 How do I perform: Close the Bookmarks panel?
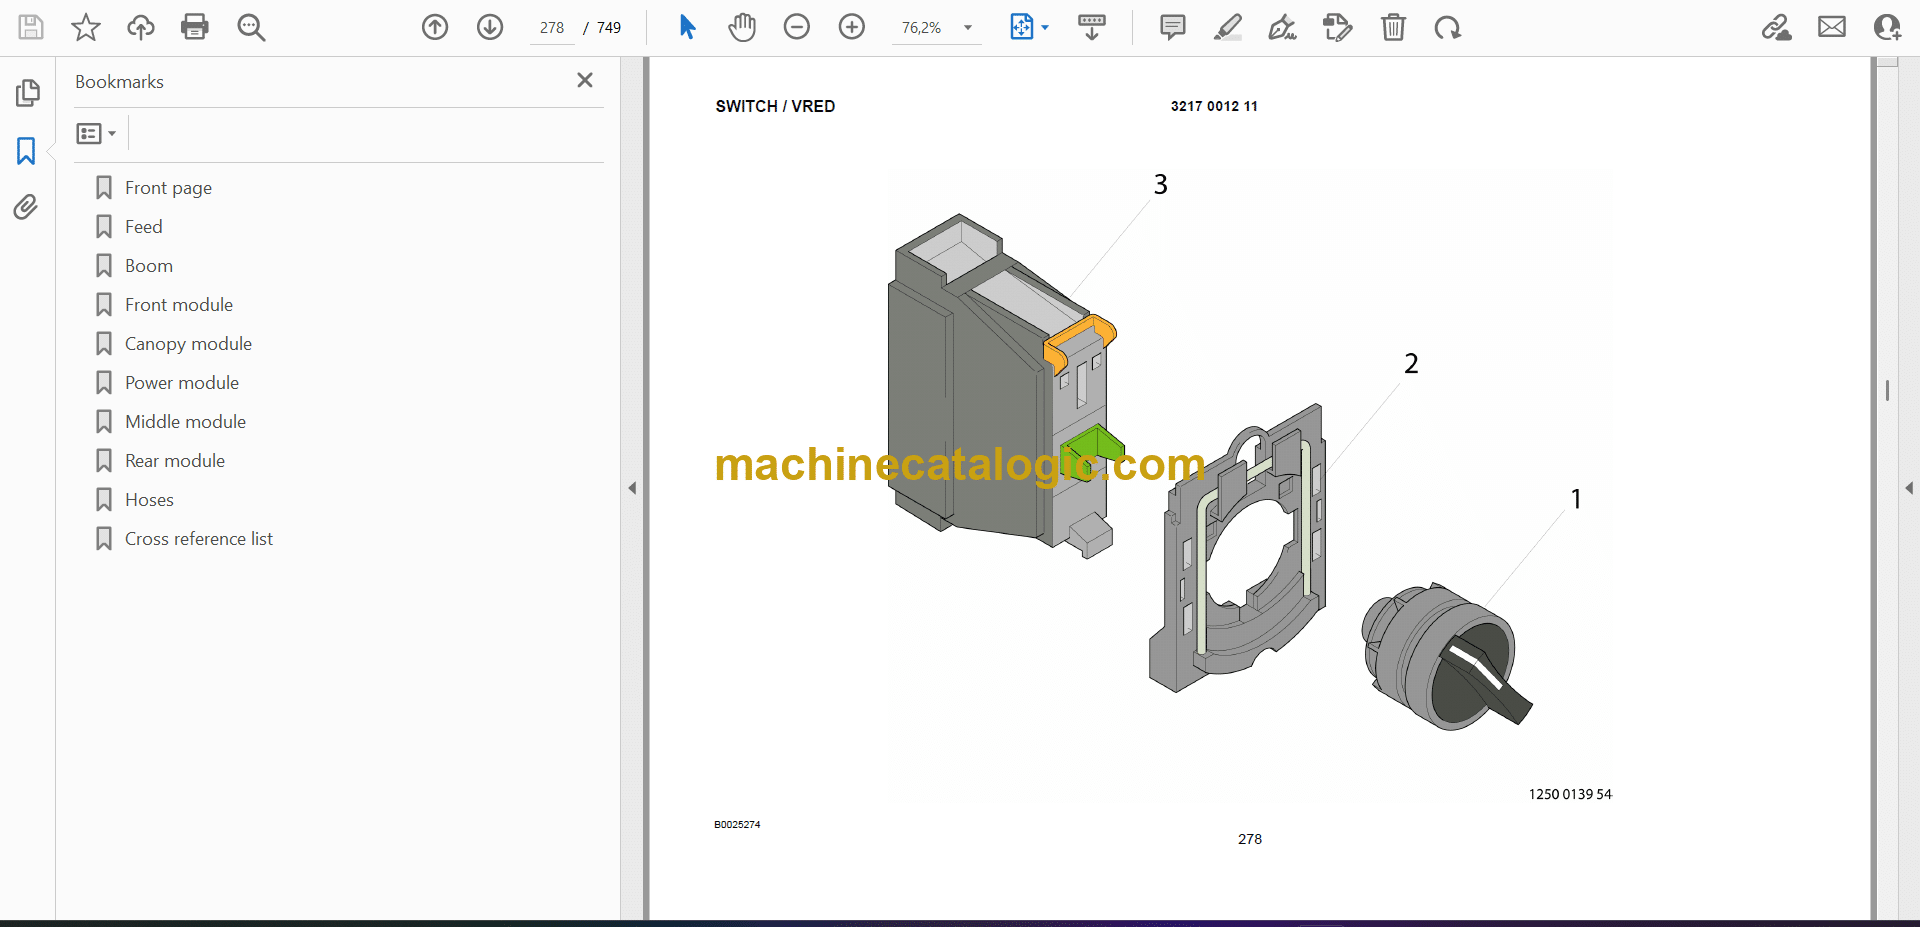585,80
